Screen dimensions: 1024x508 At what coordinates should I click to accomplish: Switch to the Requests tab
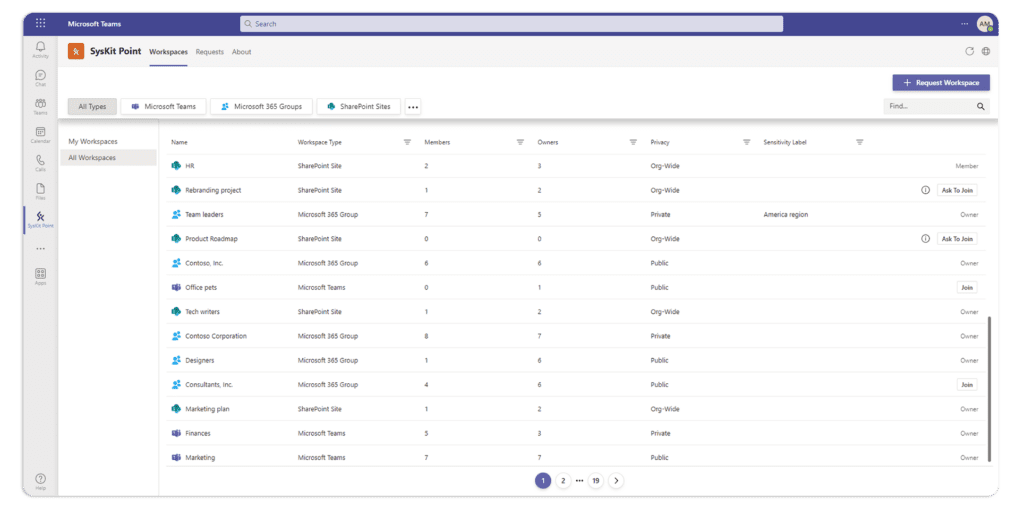point(210,52)
